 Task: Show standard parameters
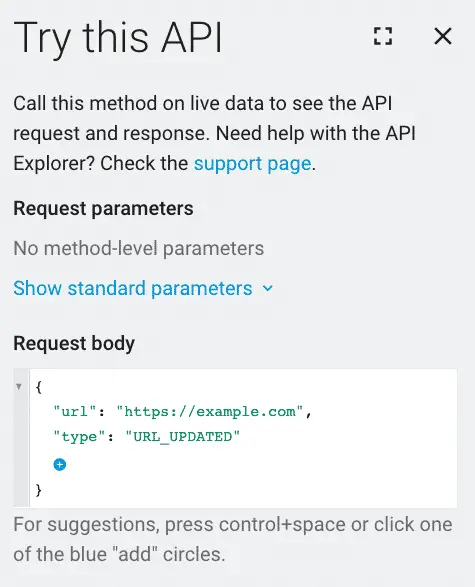point(133,288)
